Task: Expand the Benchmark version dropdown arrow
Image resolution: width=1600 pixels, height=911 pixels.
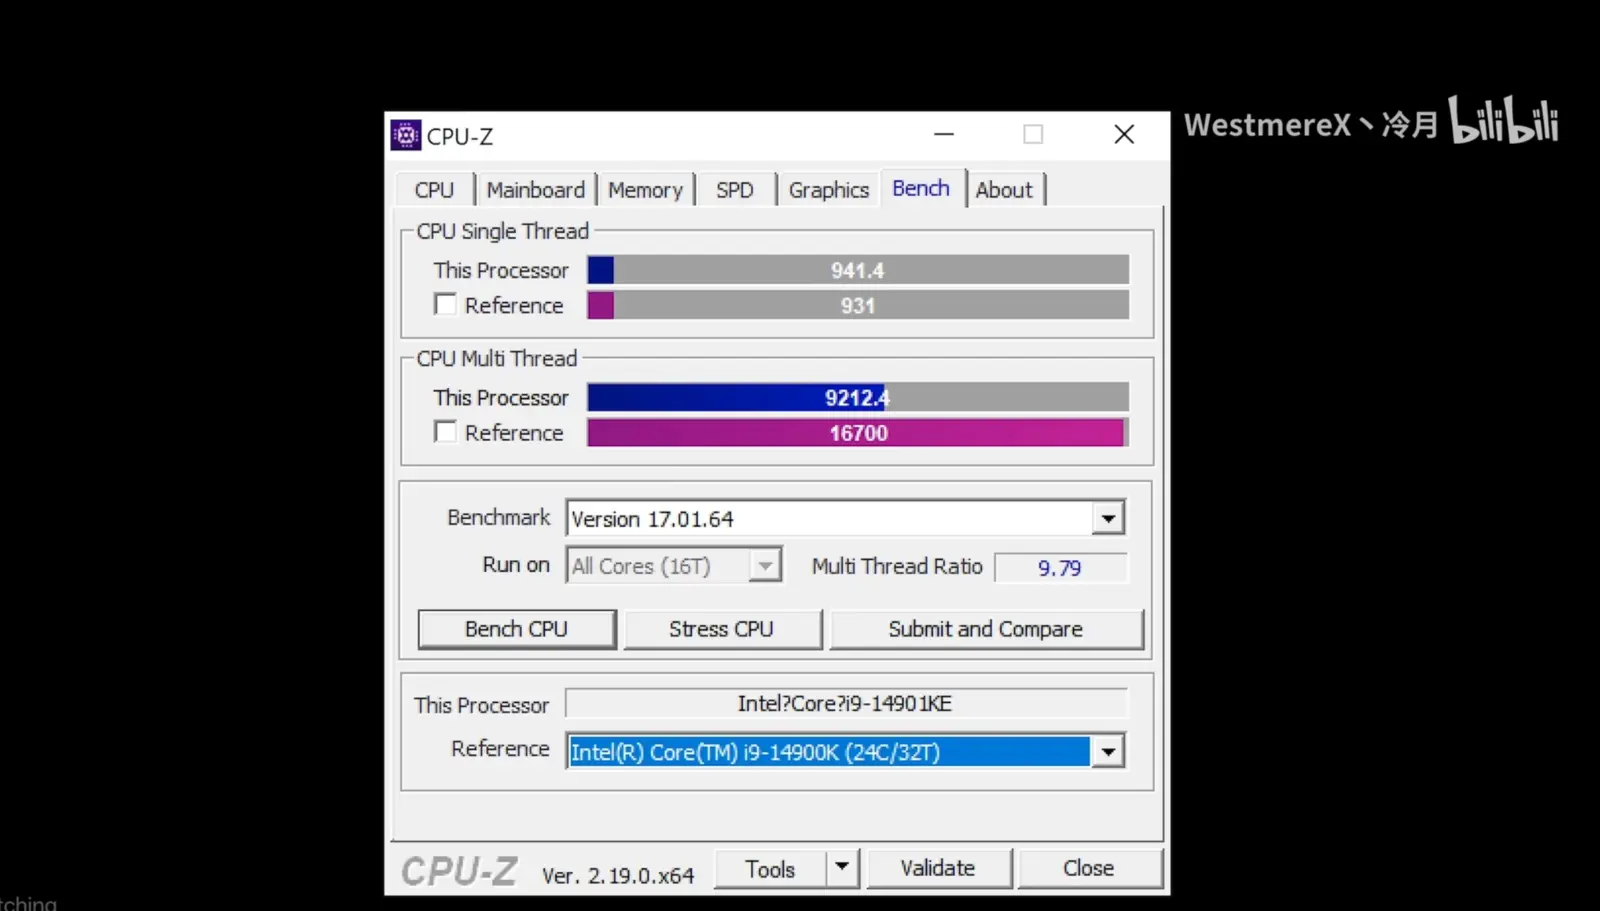Action: tap(1108, 518)
